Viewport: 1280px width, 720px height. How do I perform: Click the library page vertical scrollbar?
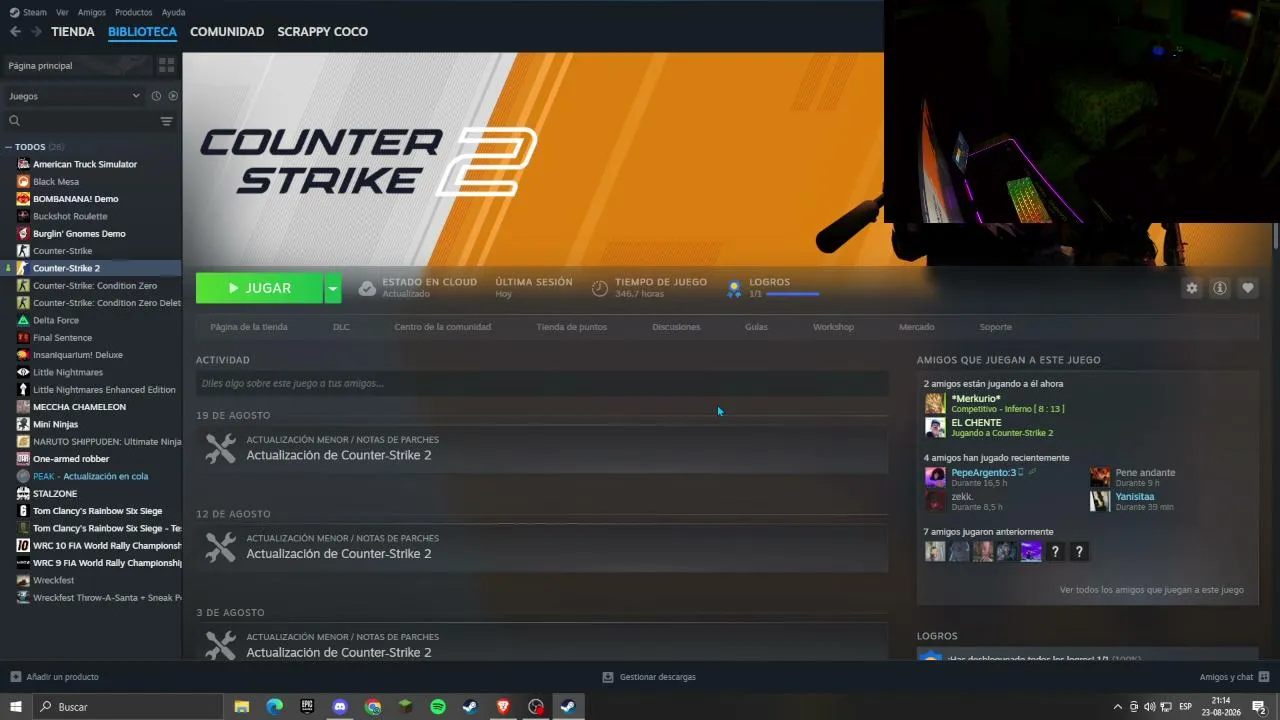tap(1276, 236)
